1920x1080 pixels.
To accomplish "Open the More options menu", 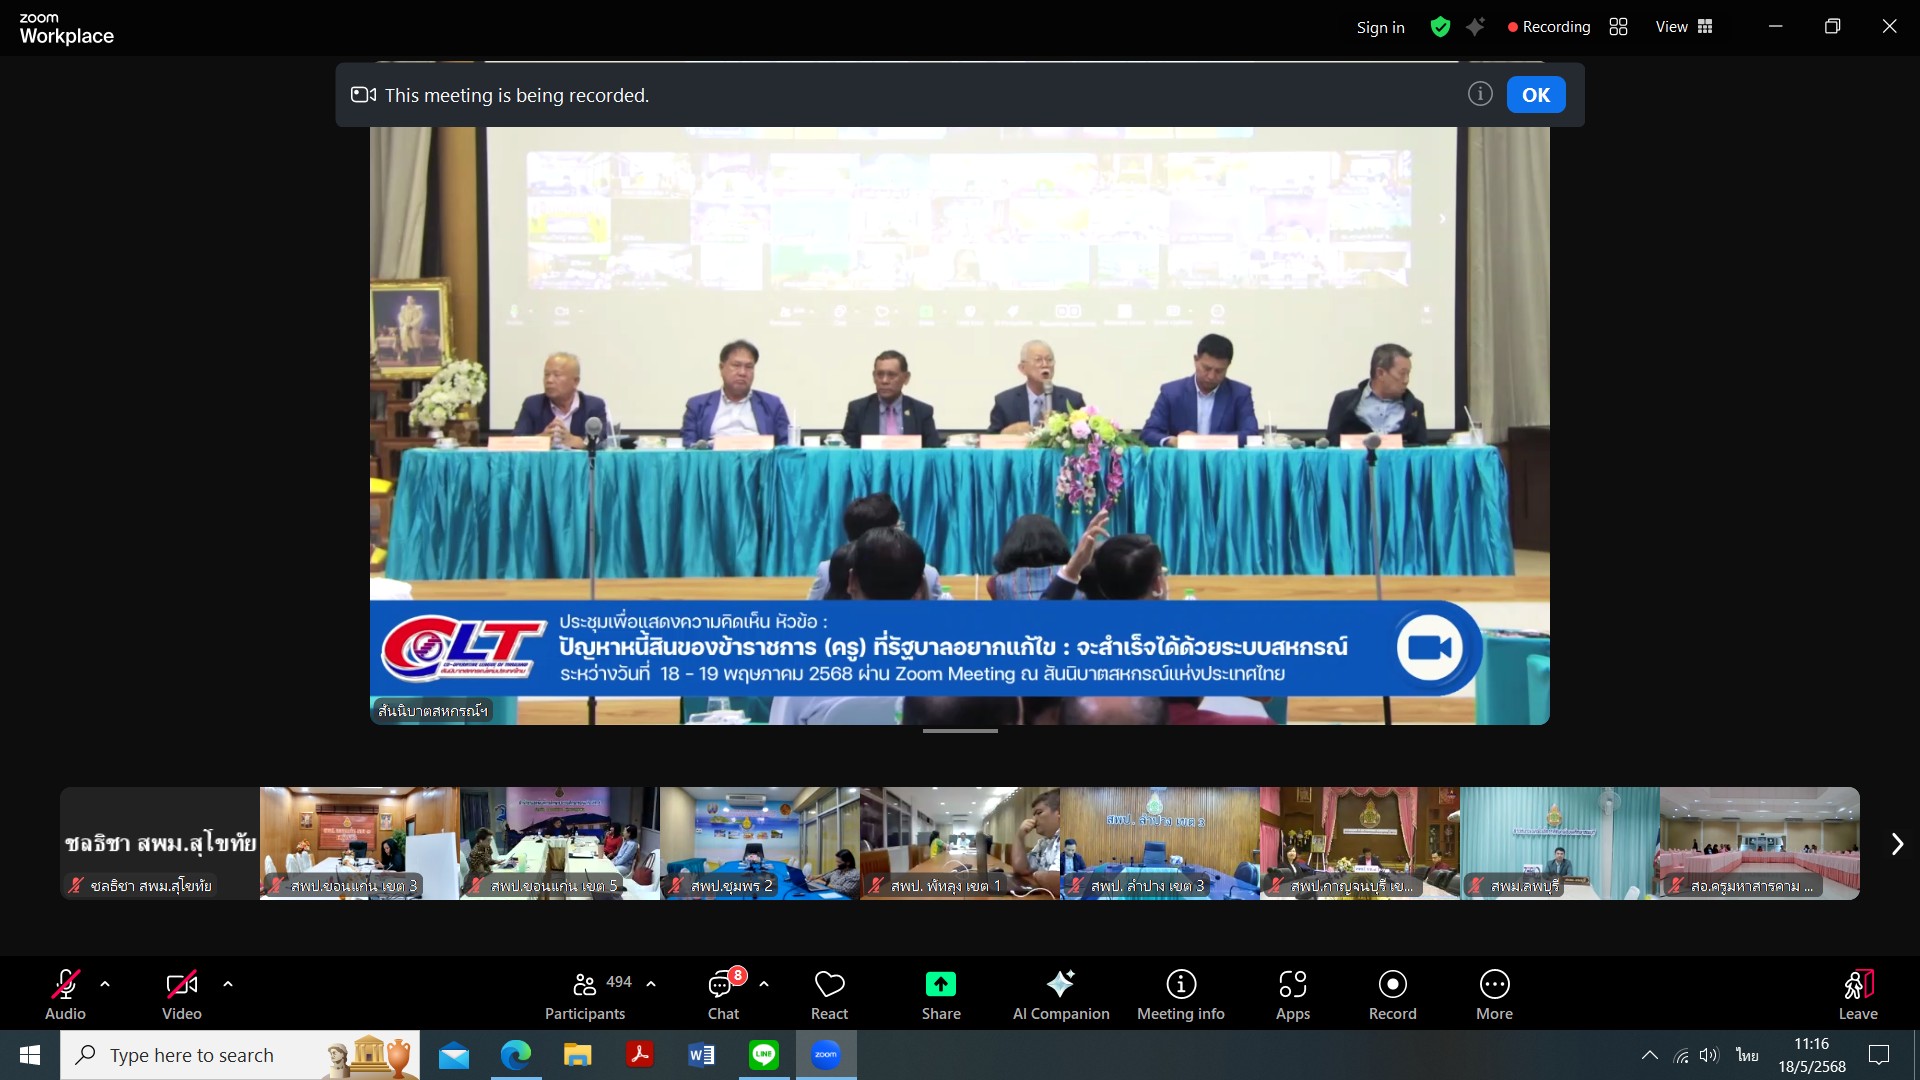I will 1494,995.
